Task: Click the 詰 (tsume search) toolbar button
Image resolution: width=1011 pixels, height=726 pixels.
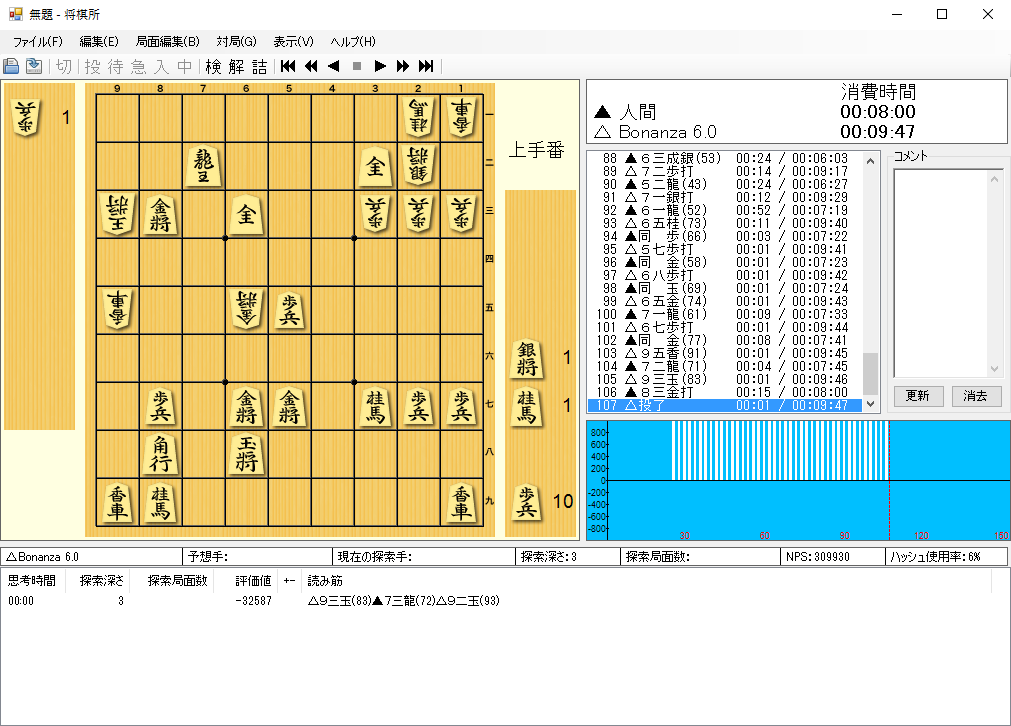Action: pyautogui.click(x=260, y=66)
